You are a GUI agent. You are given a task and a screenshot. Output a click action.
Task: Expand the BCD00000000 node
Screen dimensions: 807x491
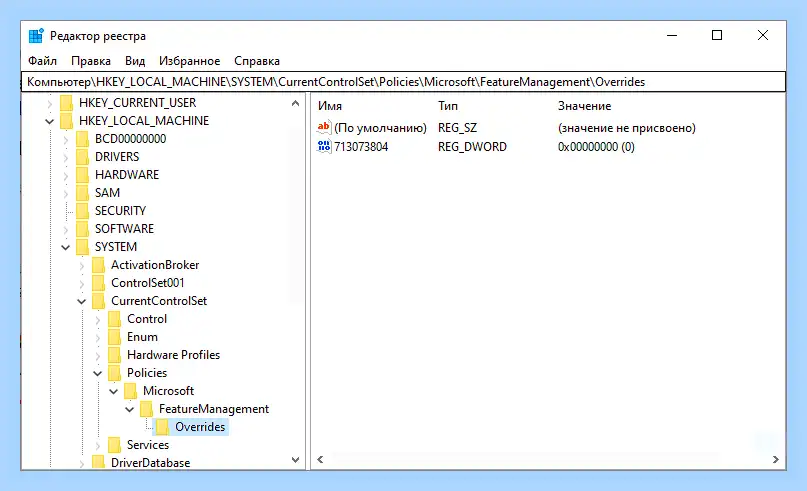pos(66,139)
